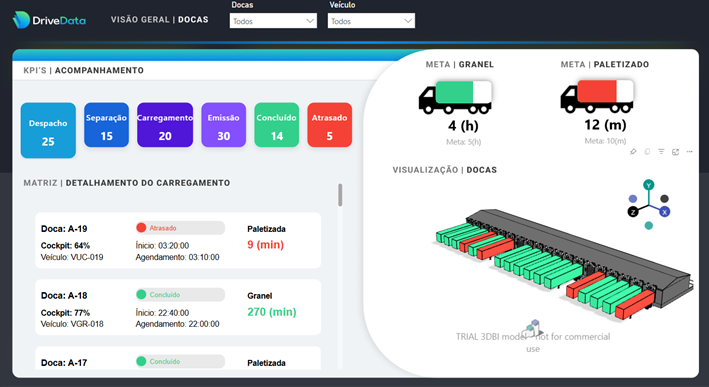Select the Emissão 30 KPI card
This screenshot has width=709, height=387.
tap(223, 125)
